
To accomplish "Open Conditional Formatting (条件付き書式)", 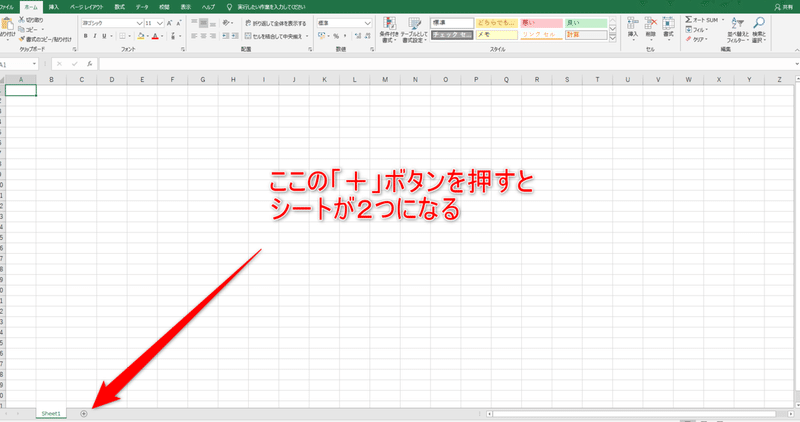I will [x=389, y=30].
